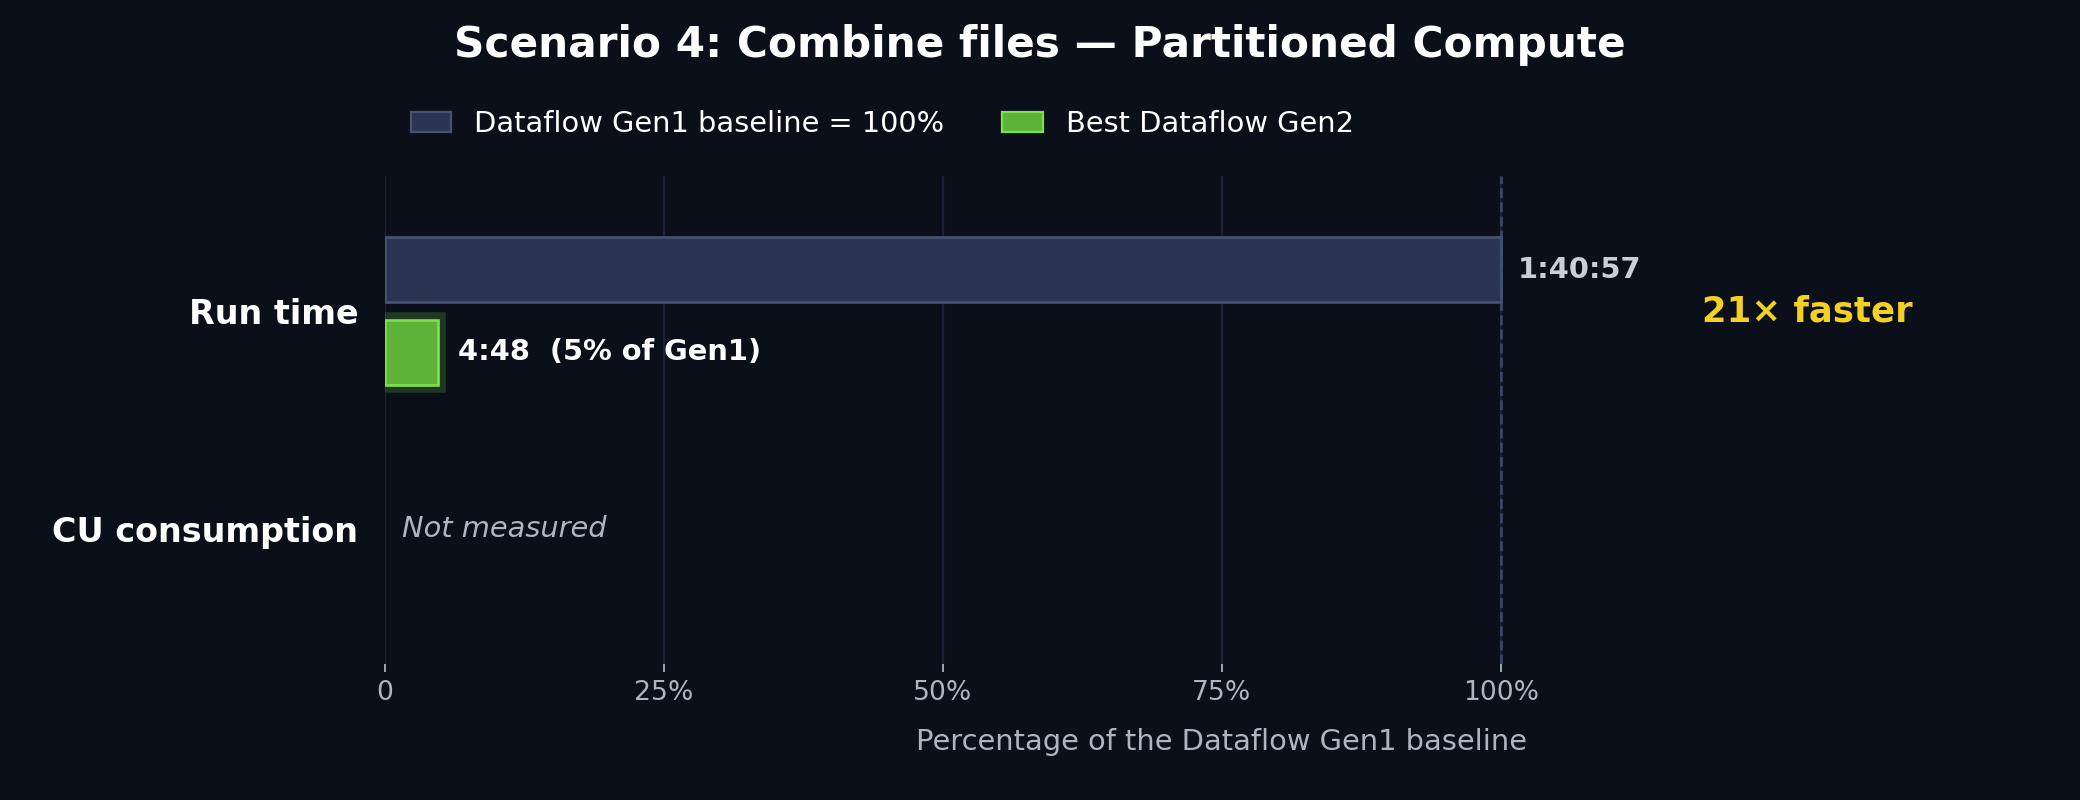The width and height of the screenshot is (2080, 800).
Task: Click the dark blue Gen1 baseline legend swatch
Action: point(431,122)
